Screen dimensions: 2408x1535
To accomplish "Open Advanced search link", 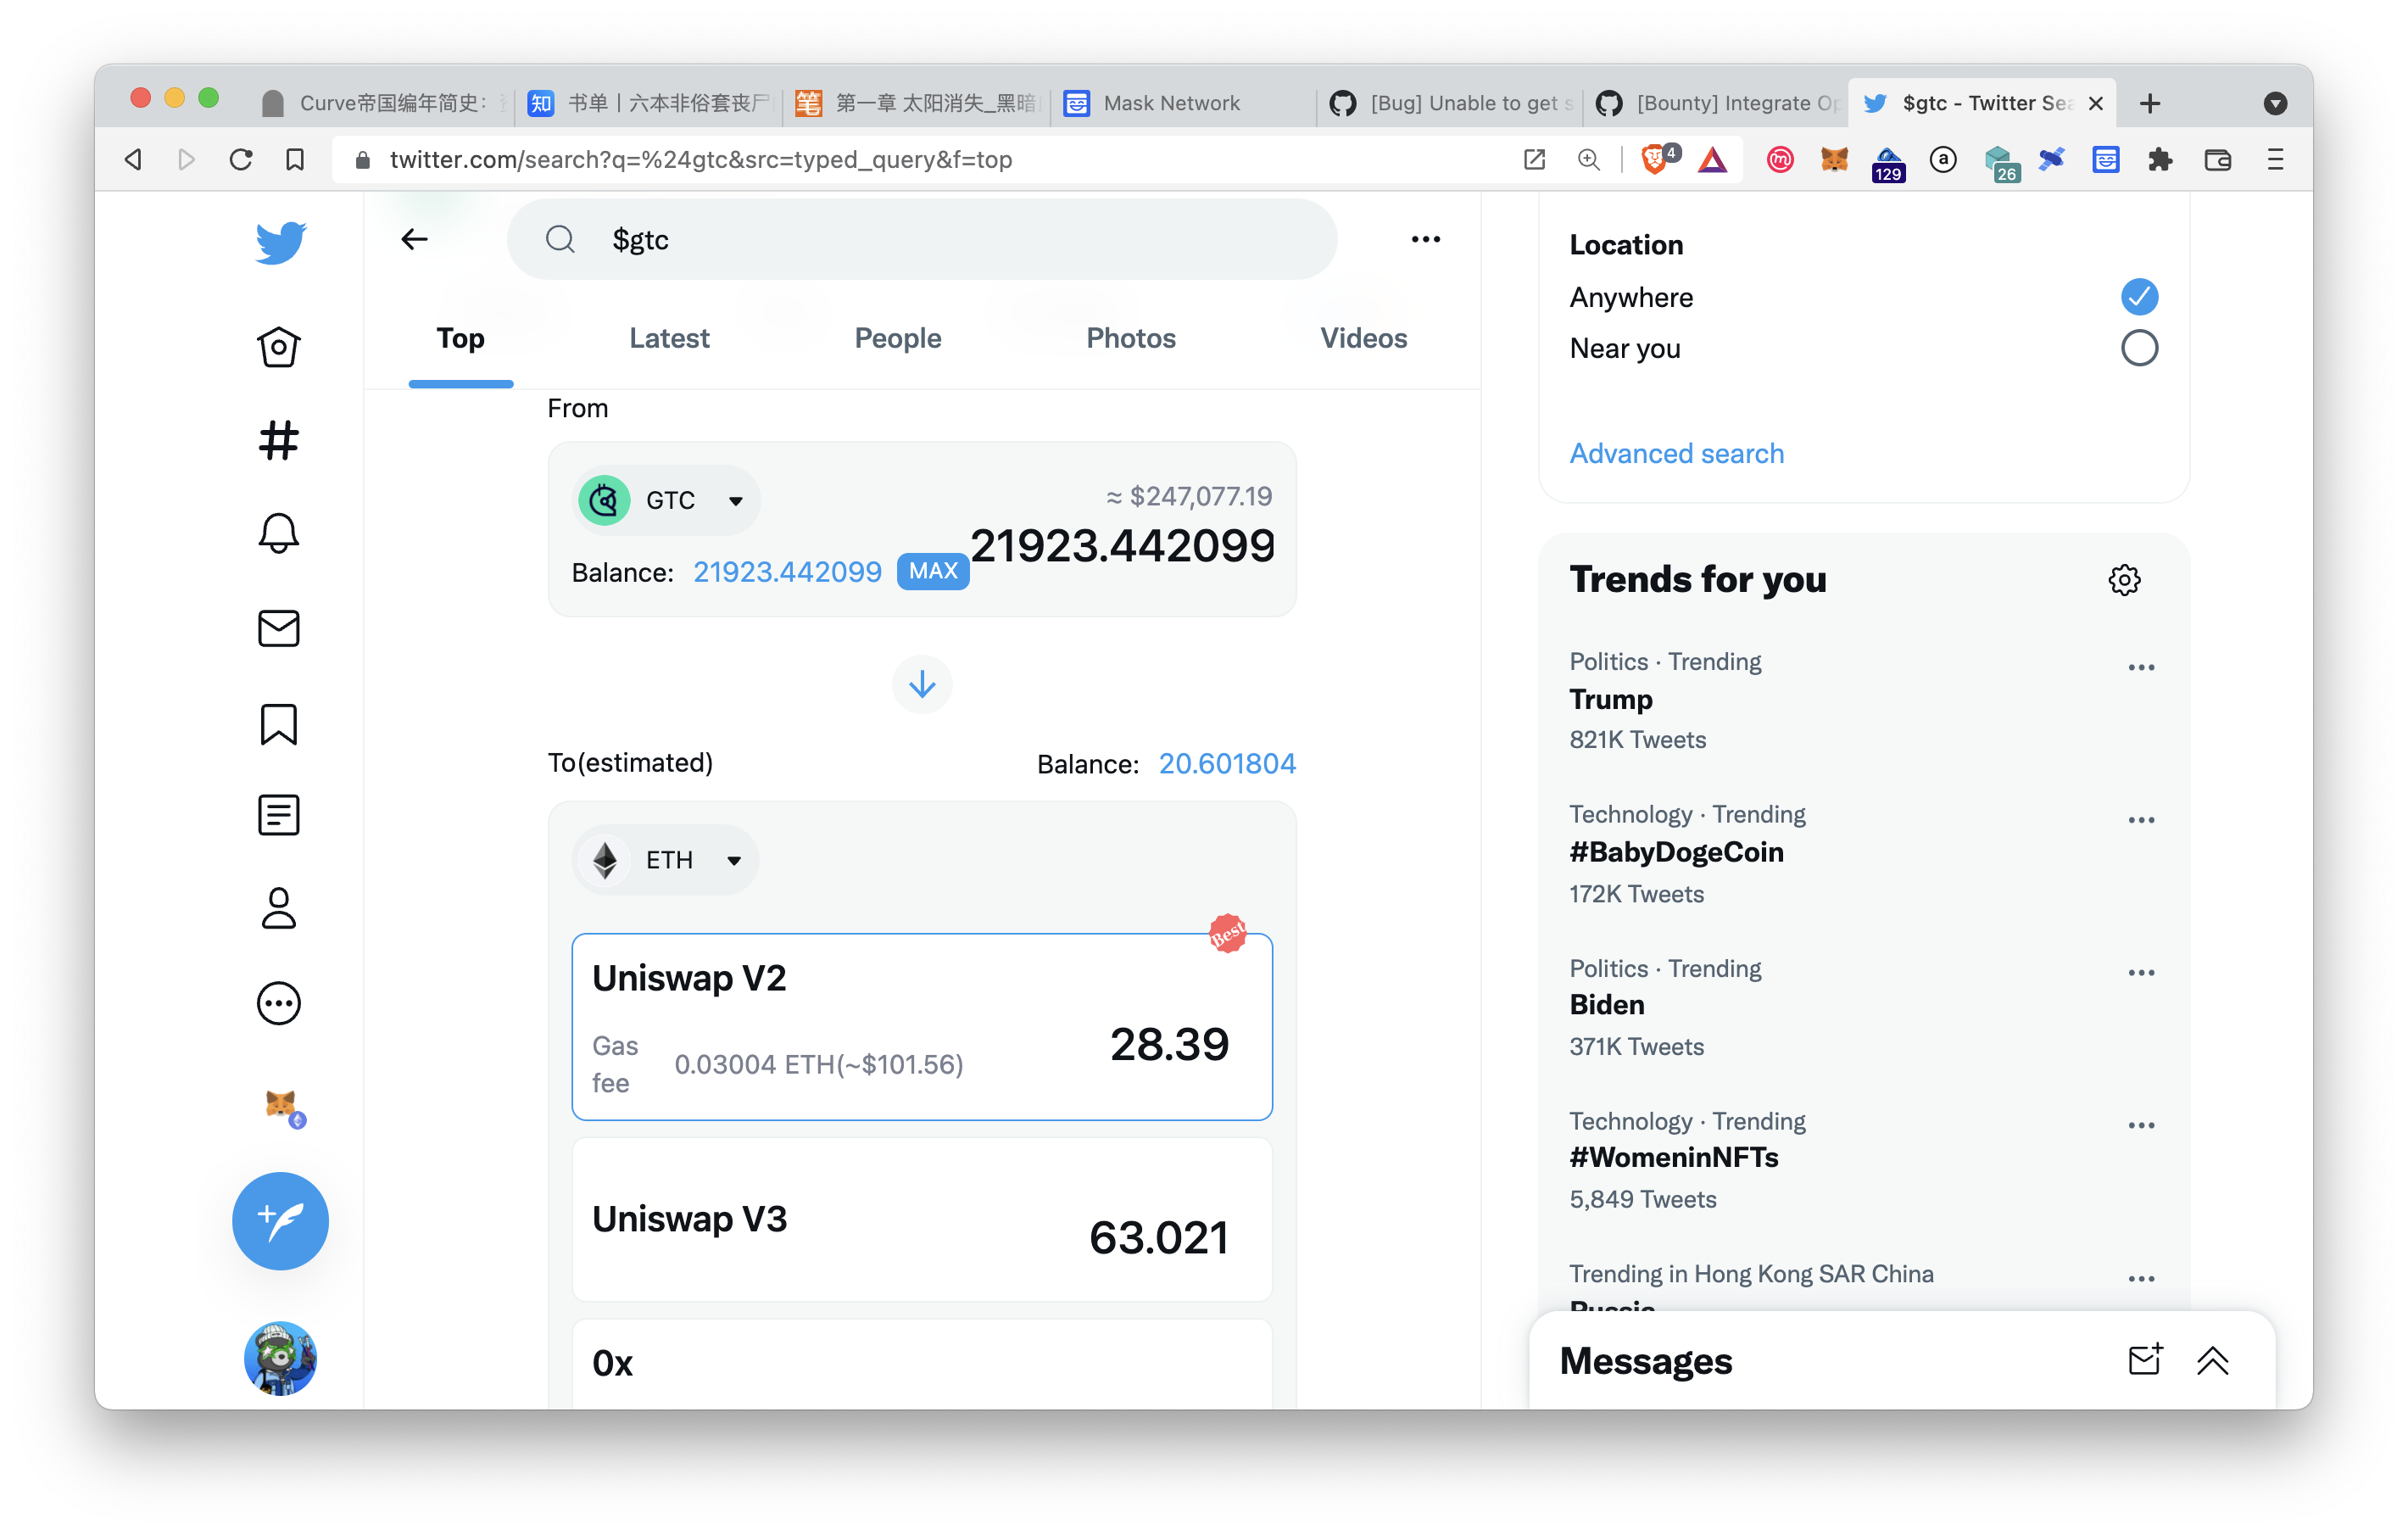I will tap(1676, 453).
